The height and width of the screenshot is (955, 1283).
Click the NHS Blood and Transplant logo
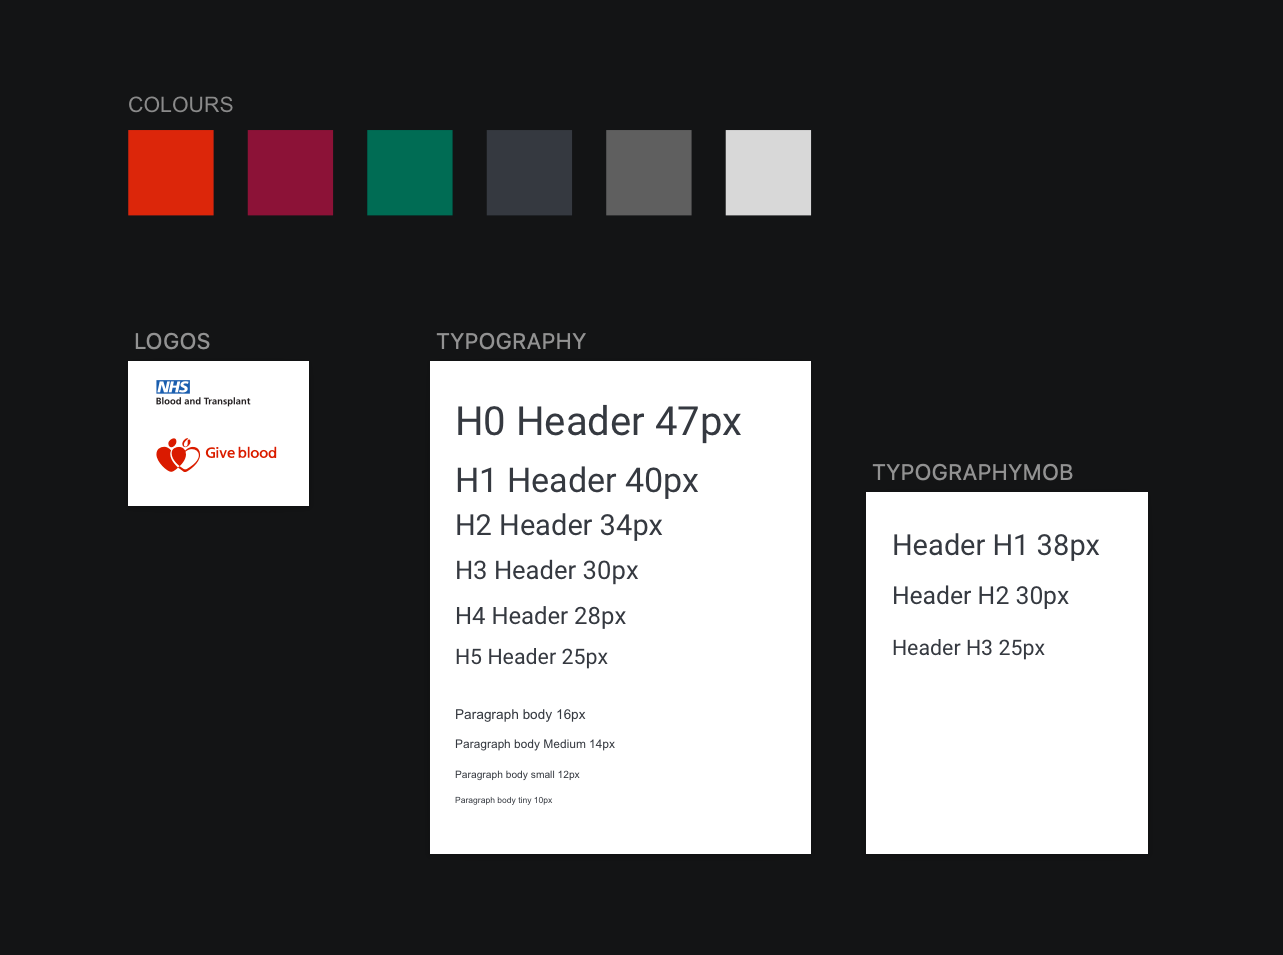(203, 393)
